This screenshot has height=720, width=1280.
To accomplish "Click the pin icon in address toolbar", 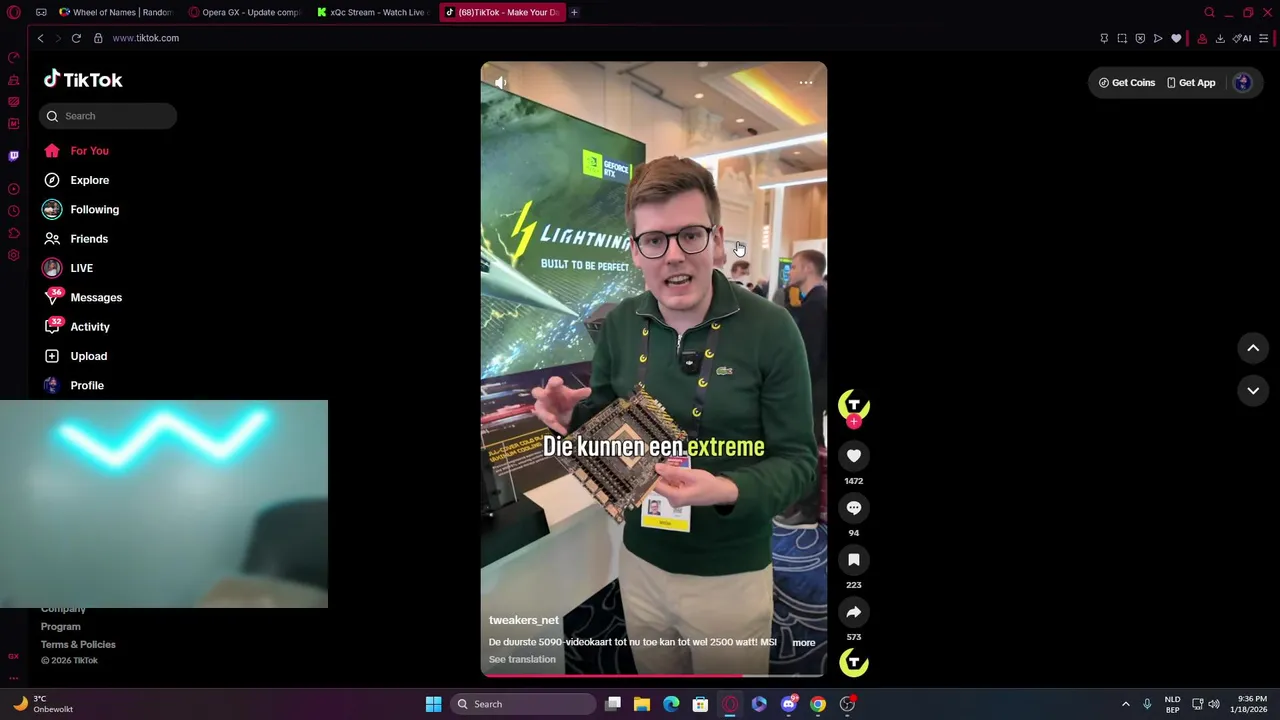I will coord(1104,38).
